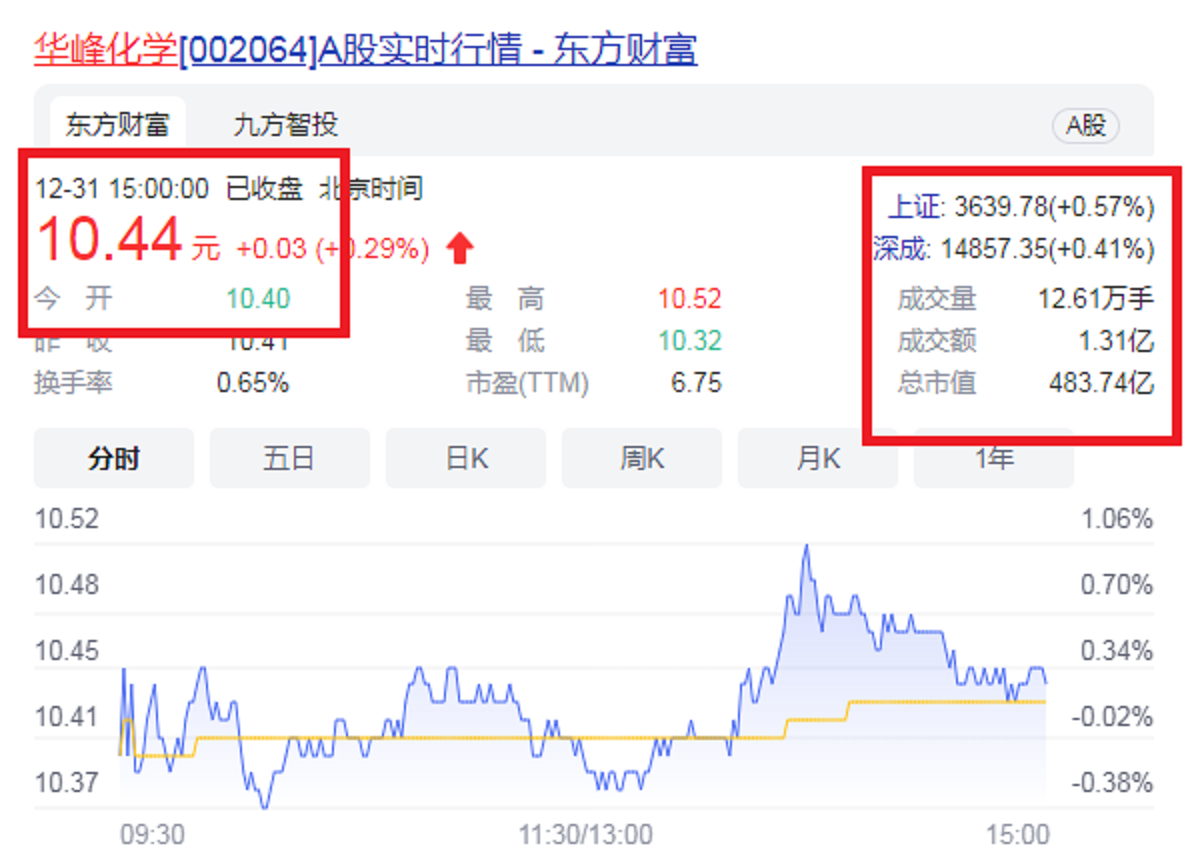Image resolution: width=1192 pixels, height=862 pixels.
Task: Click the -0.38% axis label
Action: [1112, 782]
